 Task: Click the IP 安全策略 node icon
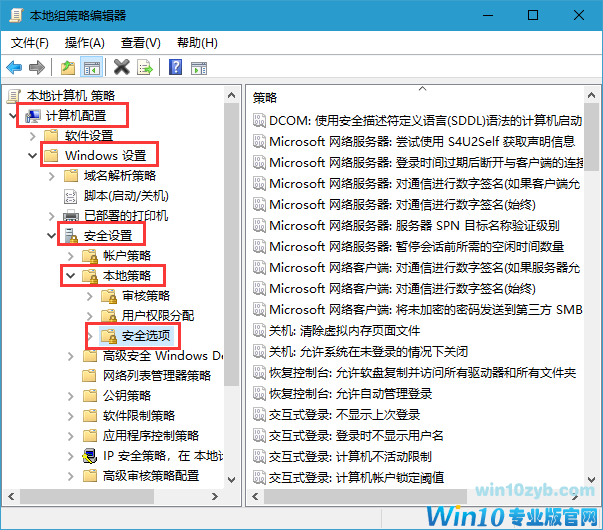point(90,456)
